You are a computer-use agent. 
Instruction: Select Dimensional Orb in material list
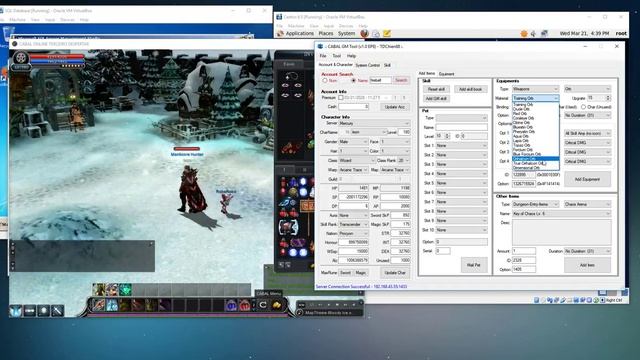tap(535, 168)
